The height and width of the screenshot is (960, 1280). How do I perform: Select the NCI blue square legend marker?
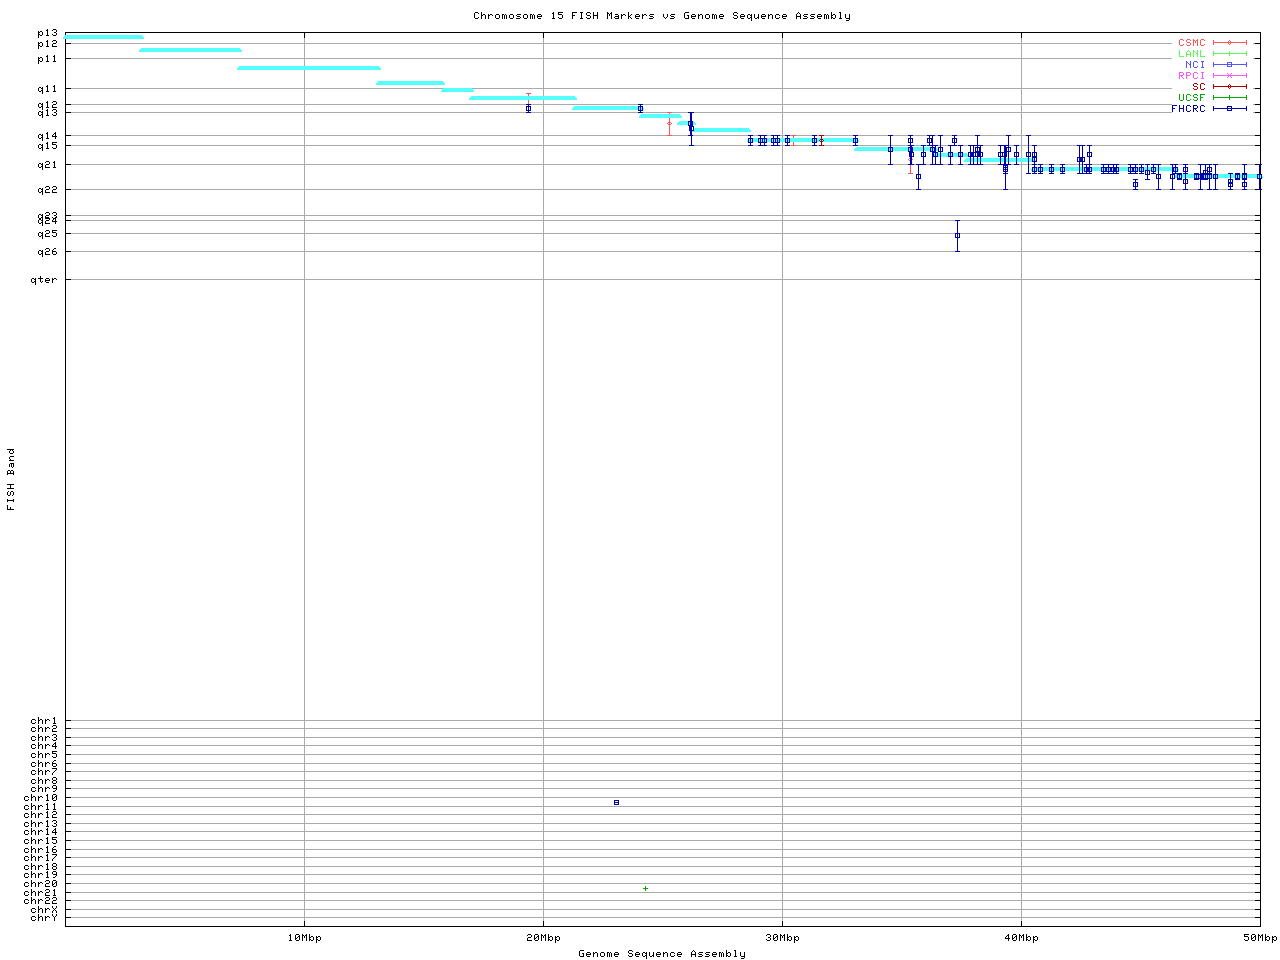[x=1229, y=65]
